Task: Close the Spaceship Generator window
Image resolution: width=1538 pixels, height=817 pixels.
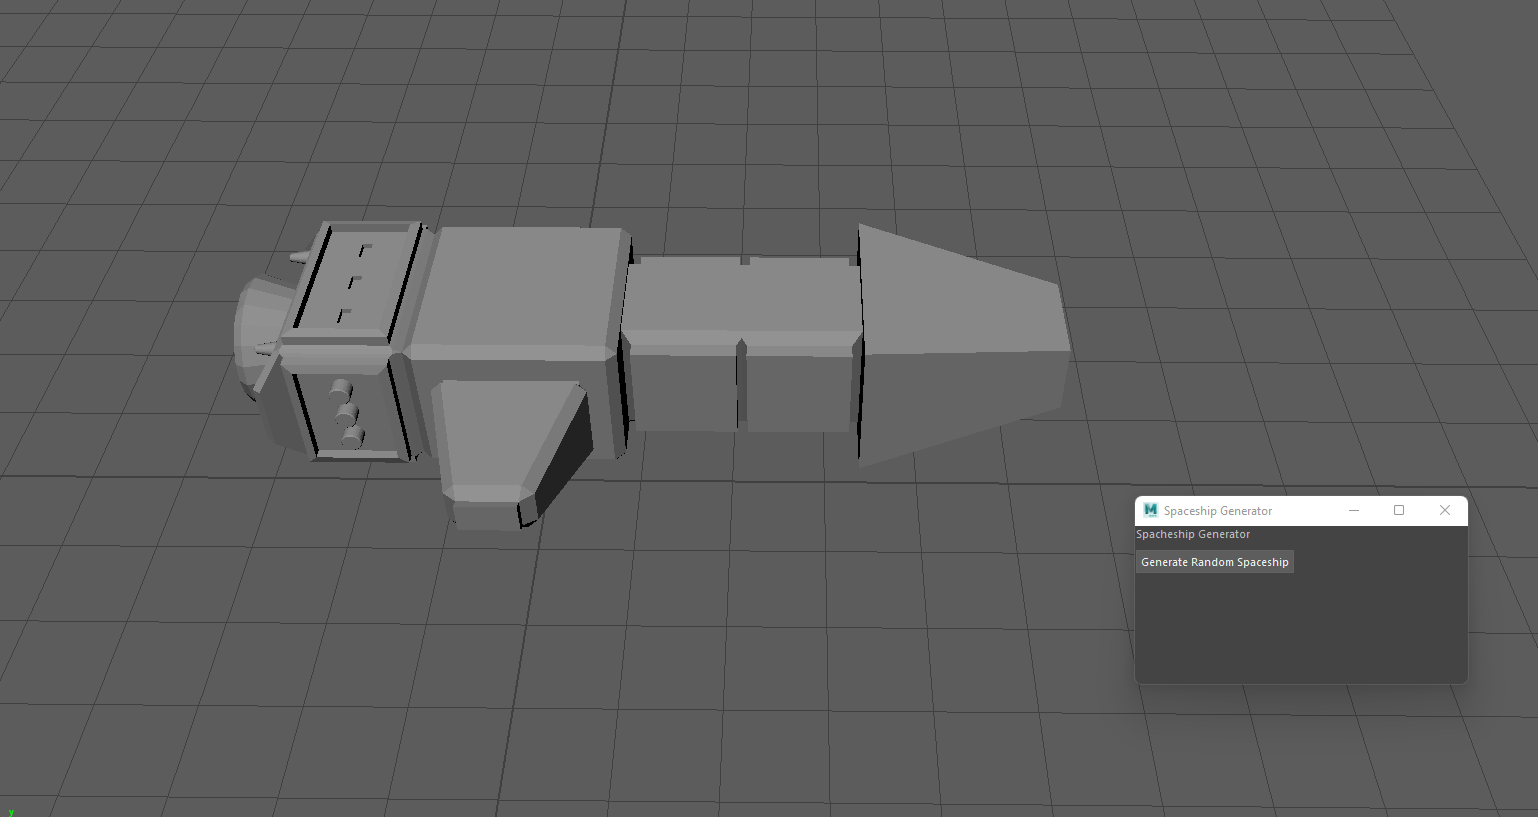Action: [x=1445, y=510]
